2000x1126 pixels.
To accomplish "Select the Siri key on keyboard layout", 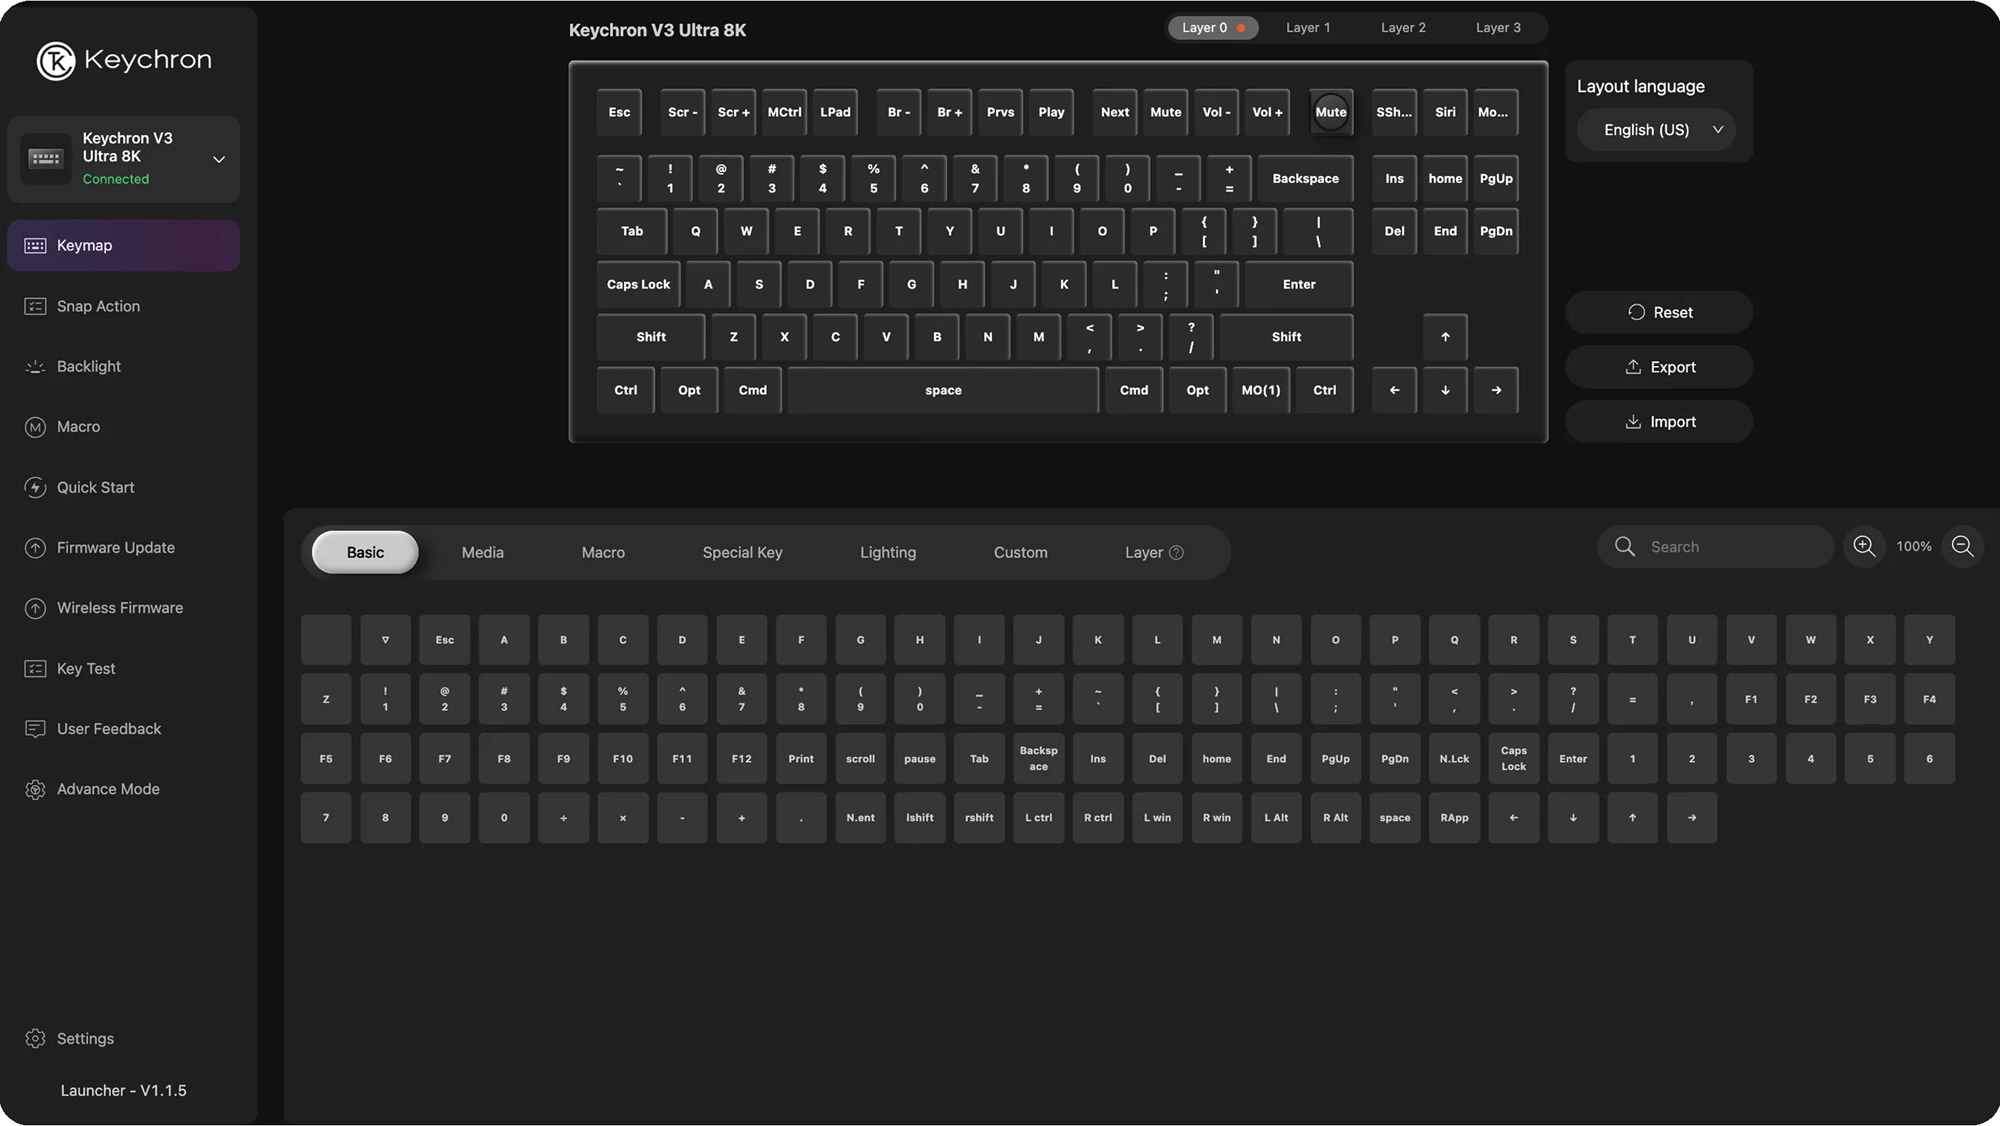I will tap(1445, 112).
